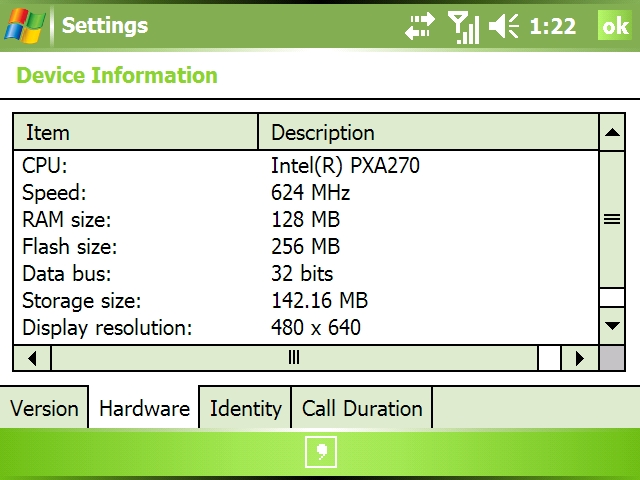Confirm with the ok button
Viewport: 640px width, 480px height.
point(615,25)
